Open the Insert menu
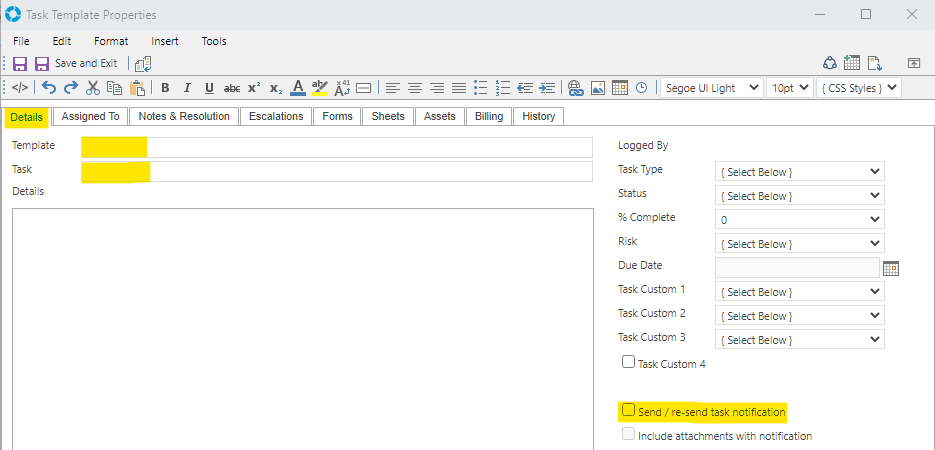 point(165,41)
